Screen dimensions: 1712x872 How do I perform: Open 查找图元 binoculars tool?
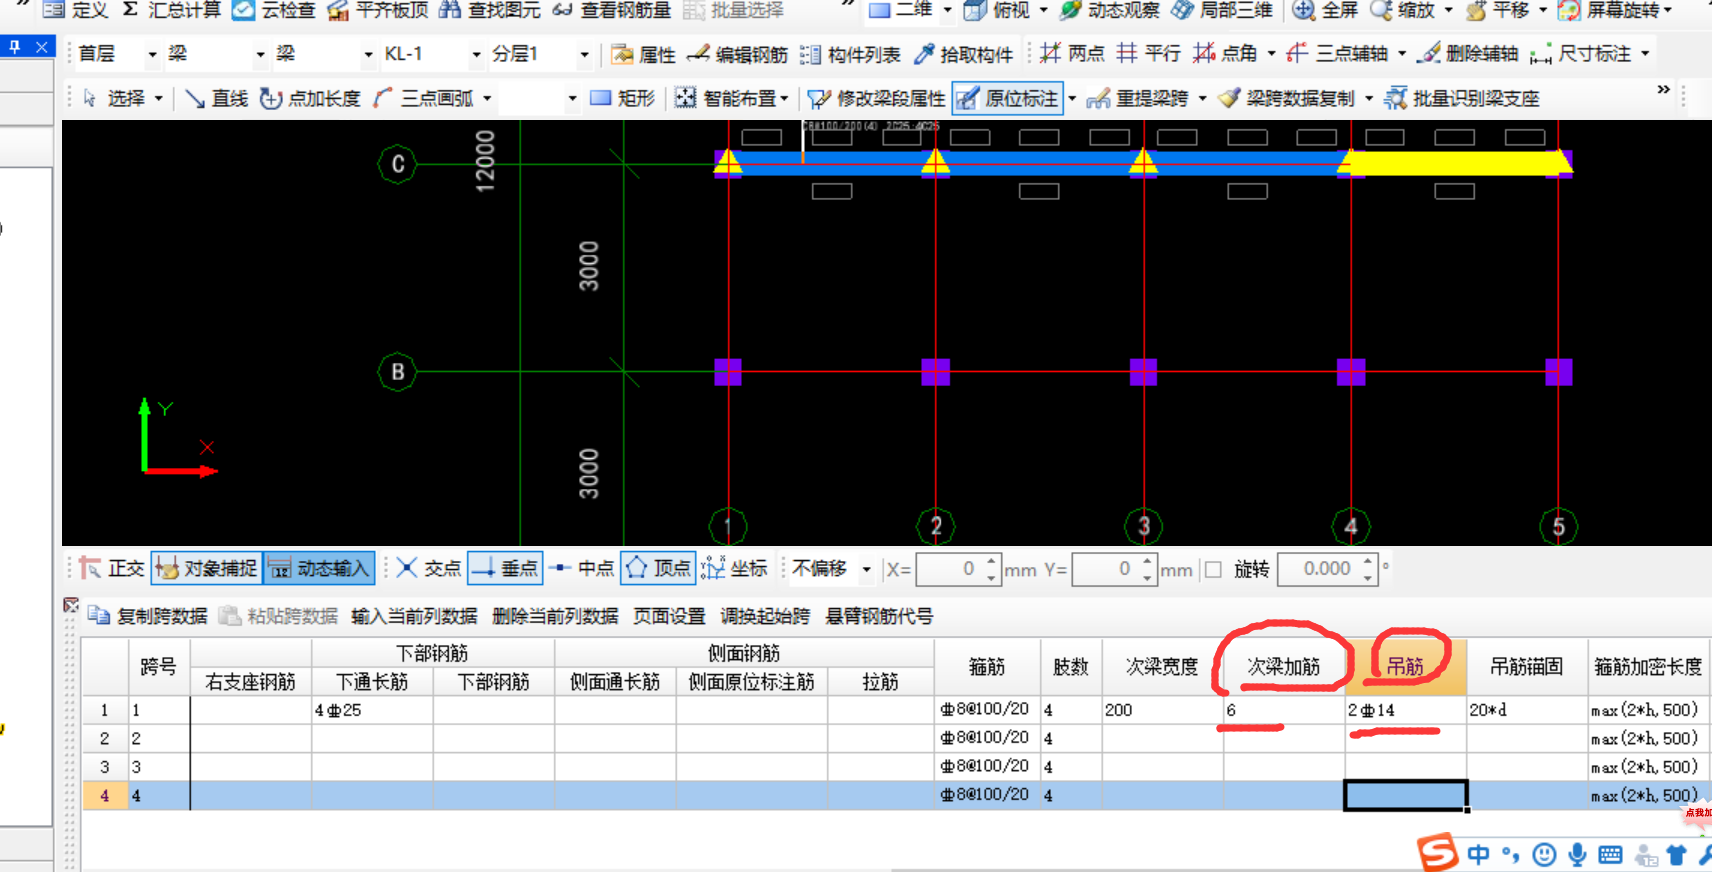[490, 10]
